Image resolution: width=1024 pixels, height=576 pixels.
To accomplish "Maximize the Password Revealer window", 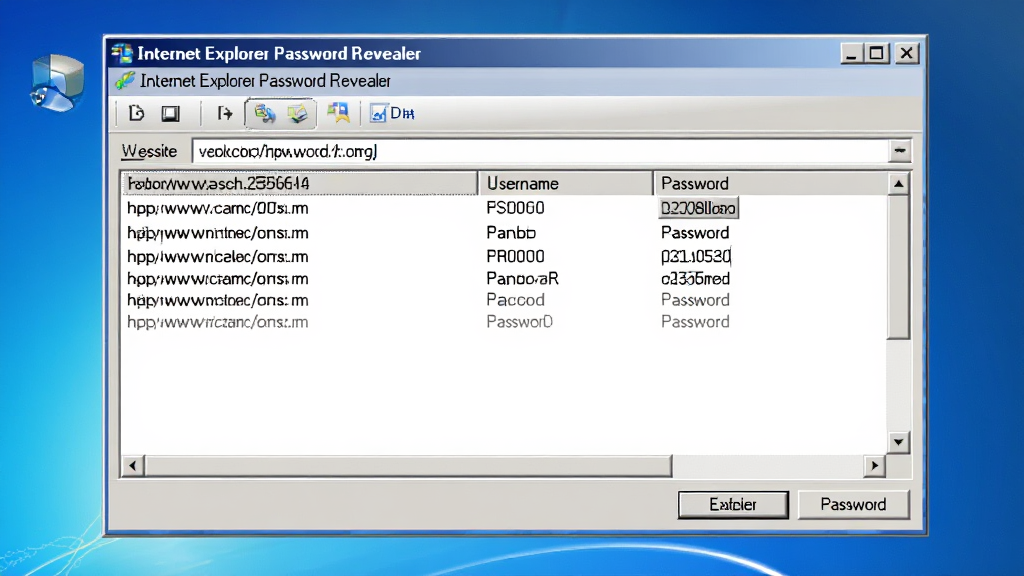I will (x=876, y=54).
